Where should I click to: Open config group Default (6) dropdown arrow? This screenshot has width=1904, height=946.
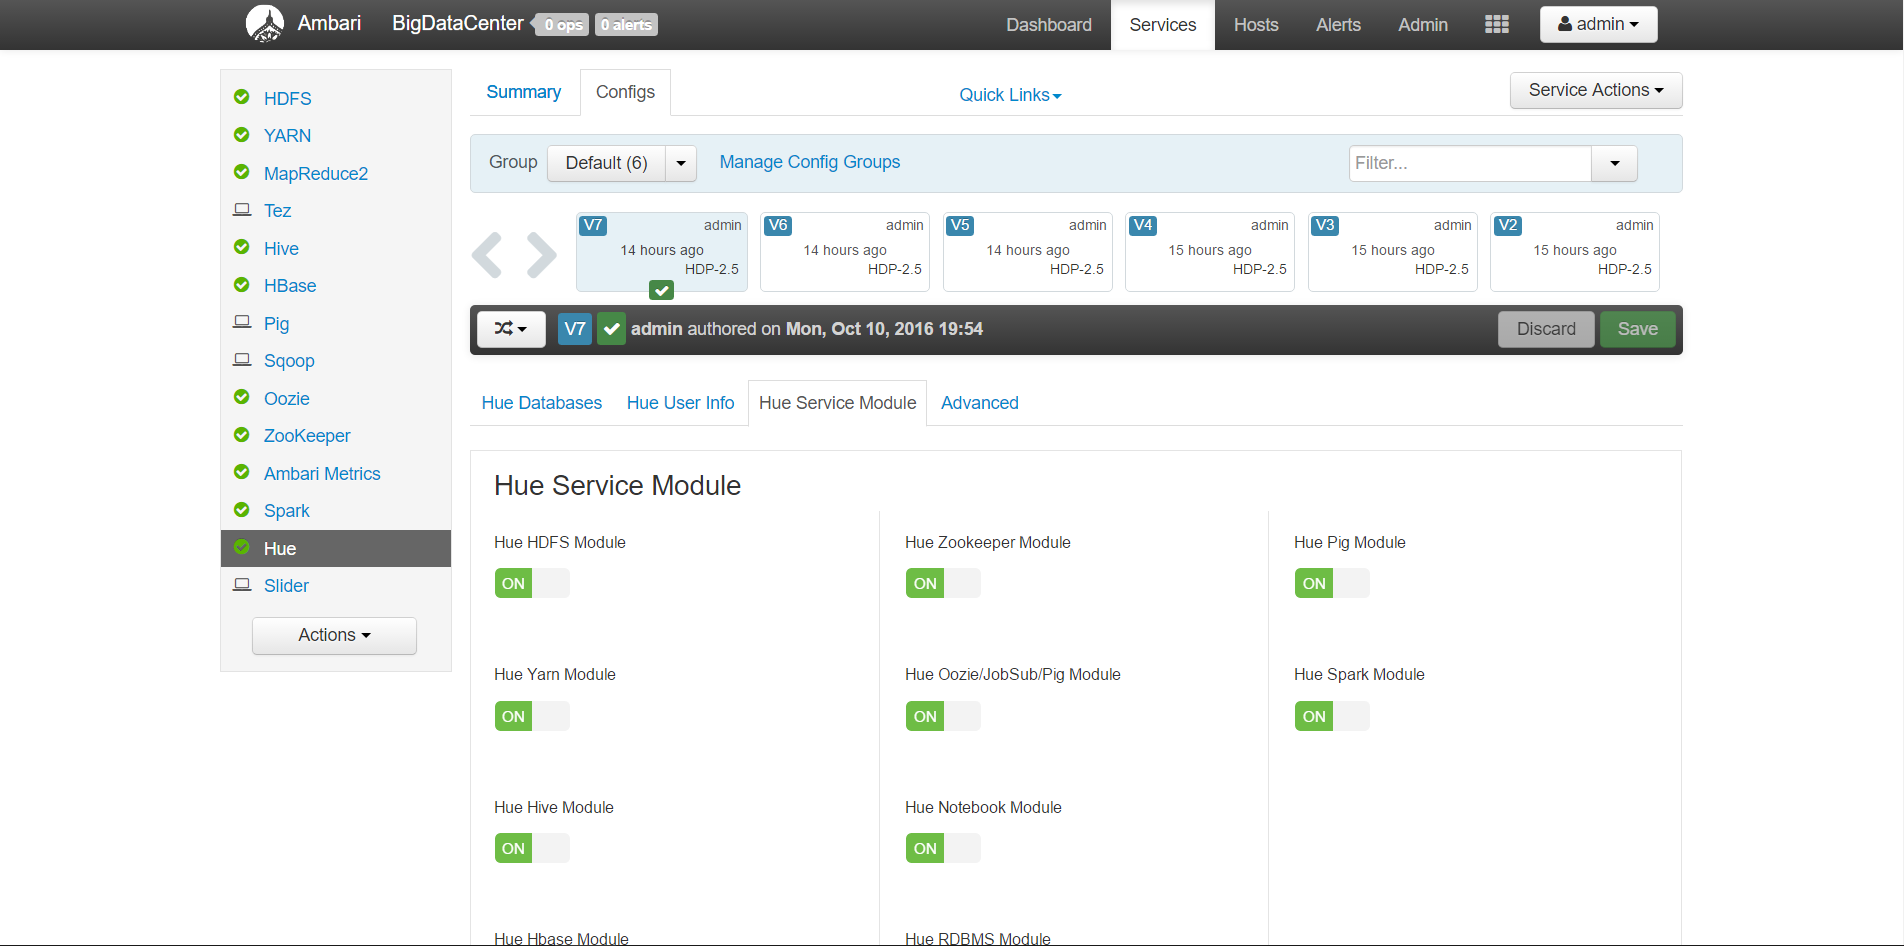click(x=681, y=163)
